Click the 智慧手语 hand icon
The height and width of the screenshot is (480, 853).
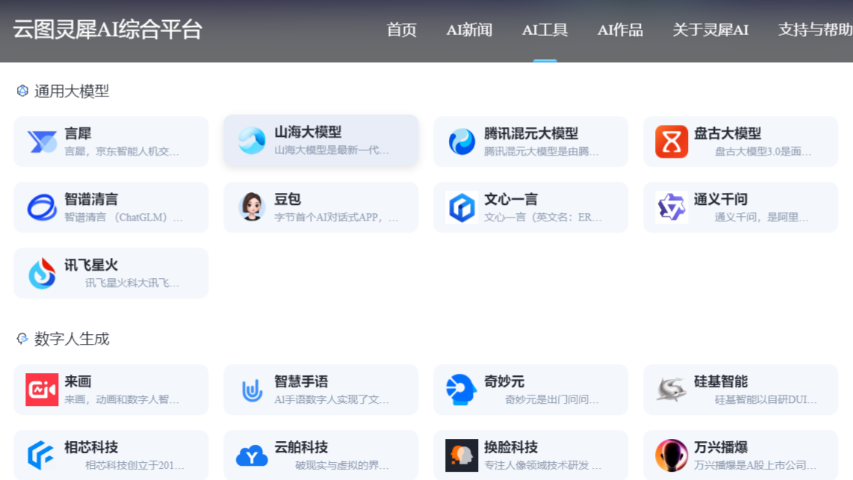click(x=252, y=390)
